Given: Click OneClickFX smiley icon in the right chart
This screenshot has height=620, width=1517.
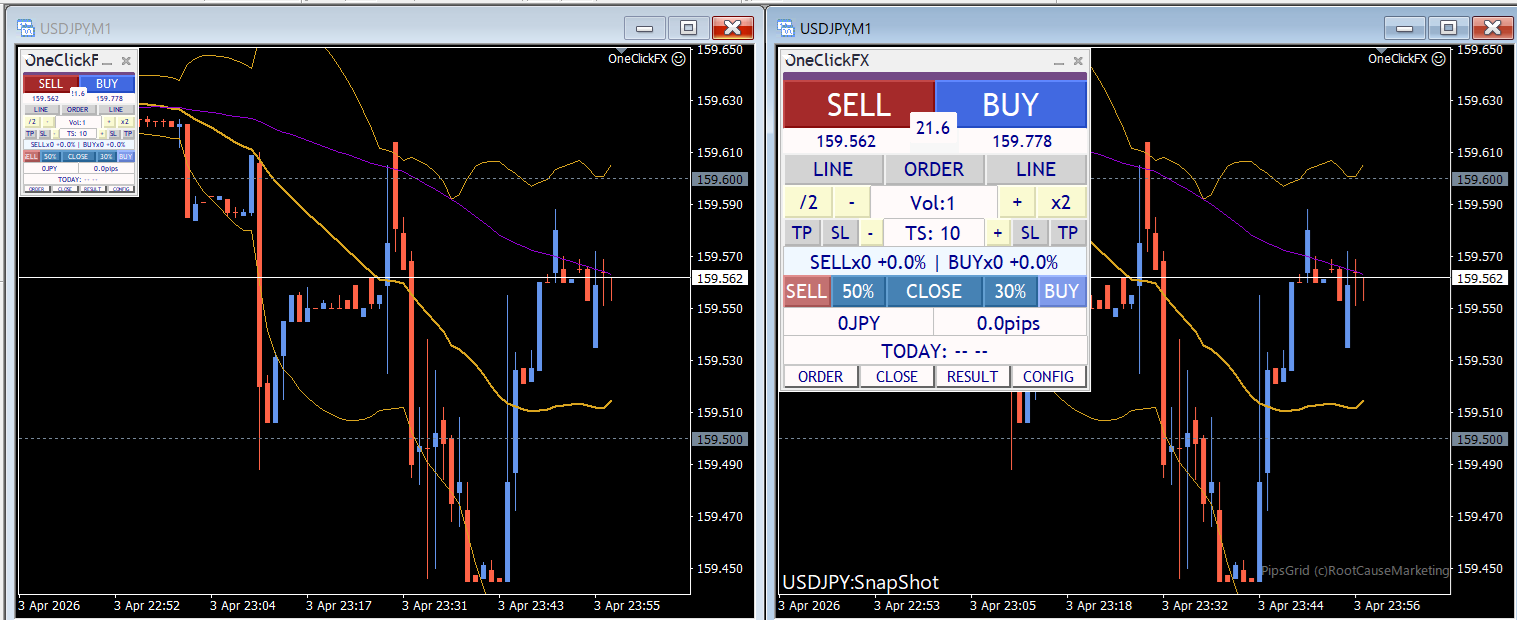Looking at the screenshot, I should pos(1439,59).
